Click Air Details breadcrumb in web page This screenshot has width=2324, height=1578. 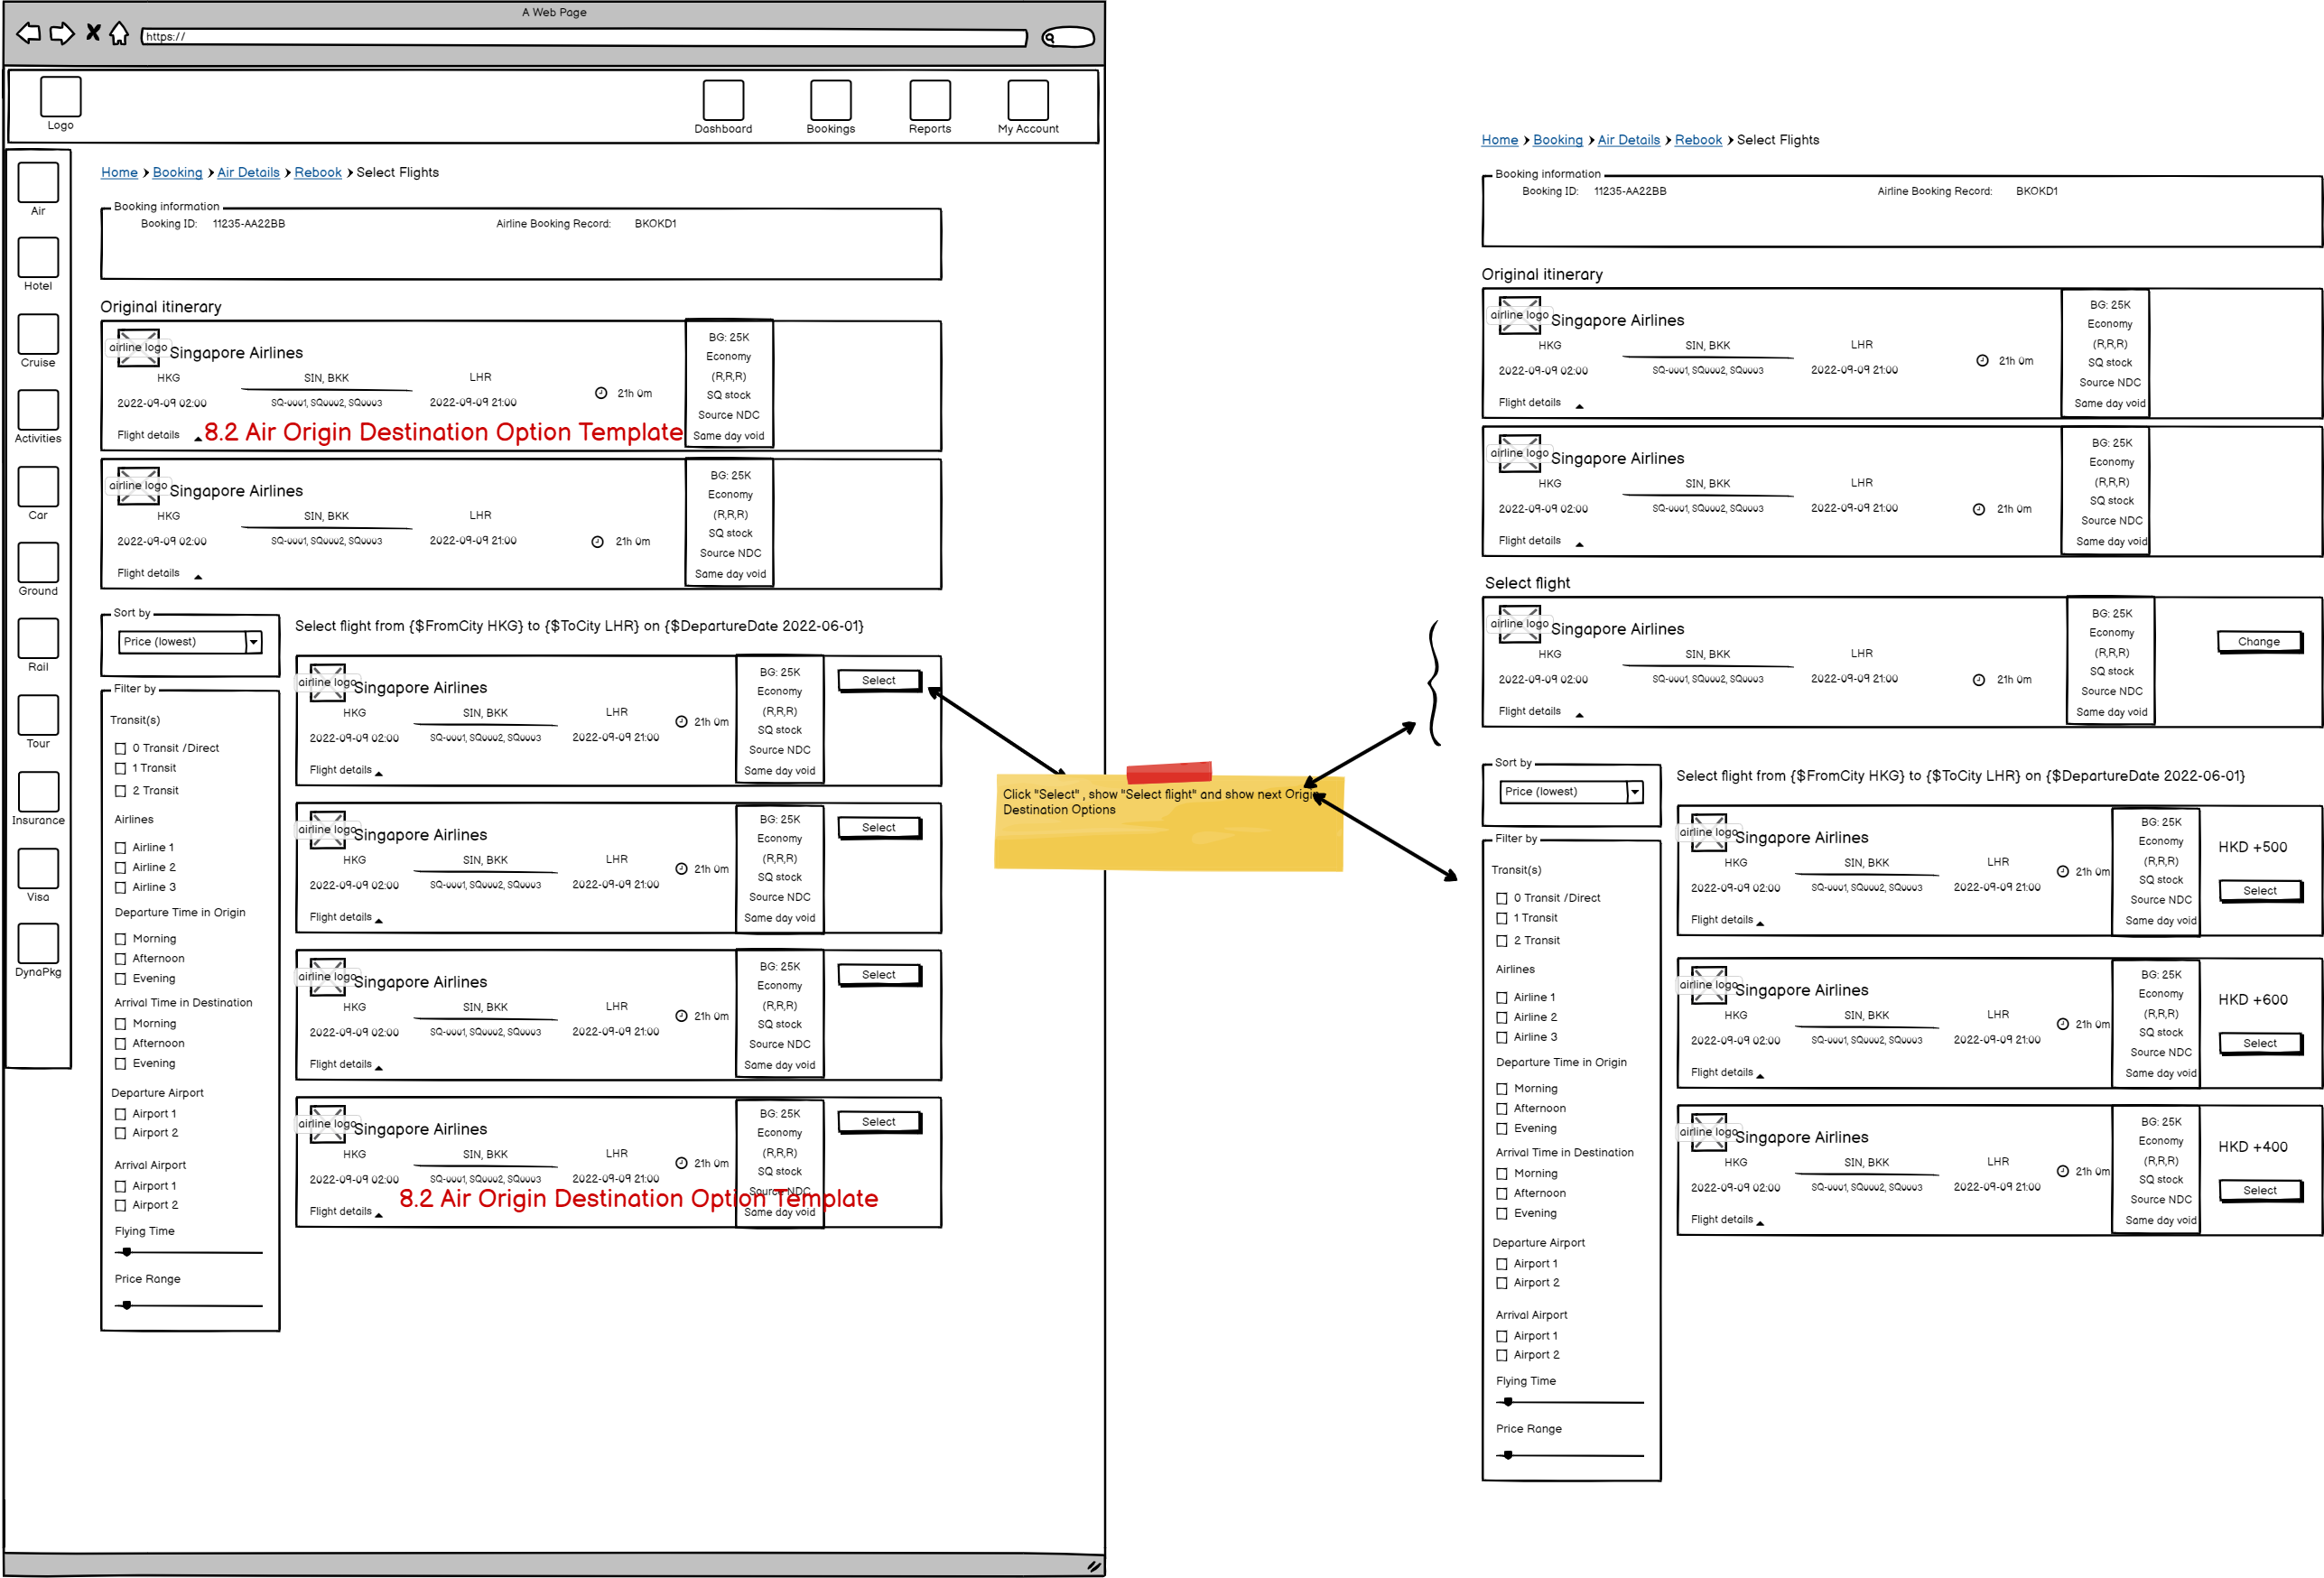pyautogui.click(x=248, y=172)
